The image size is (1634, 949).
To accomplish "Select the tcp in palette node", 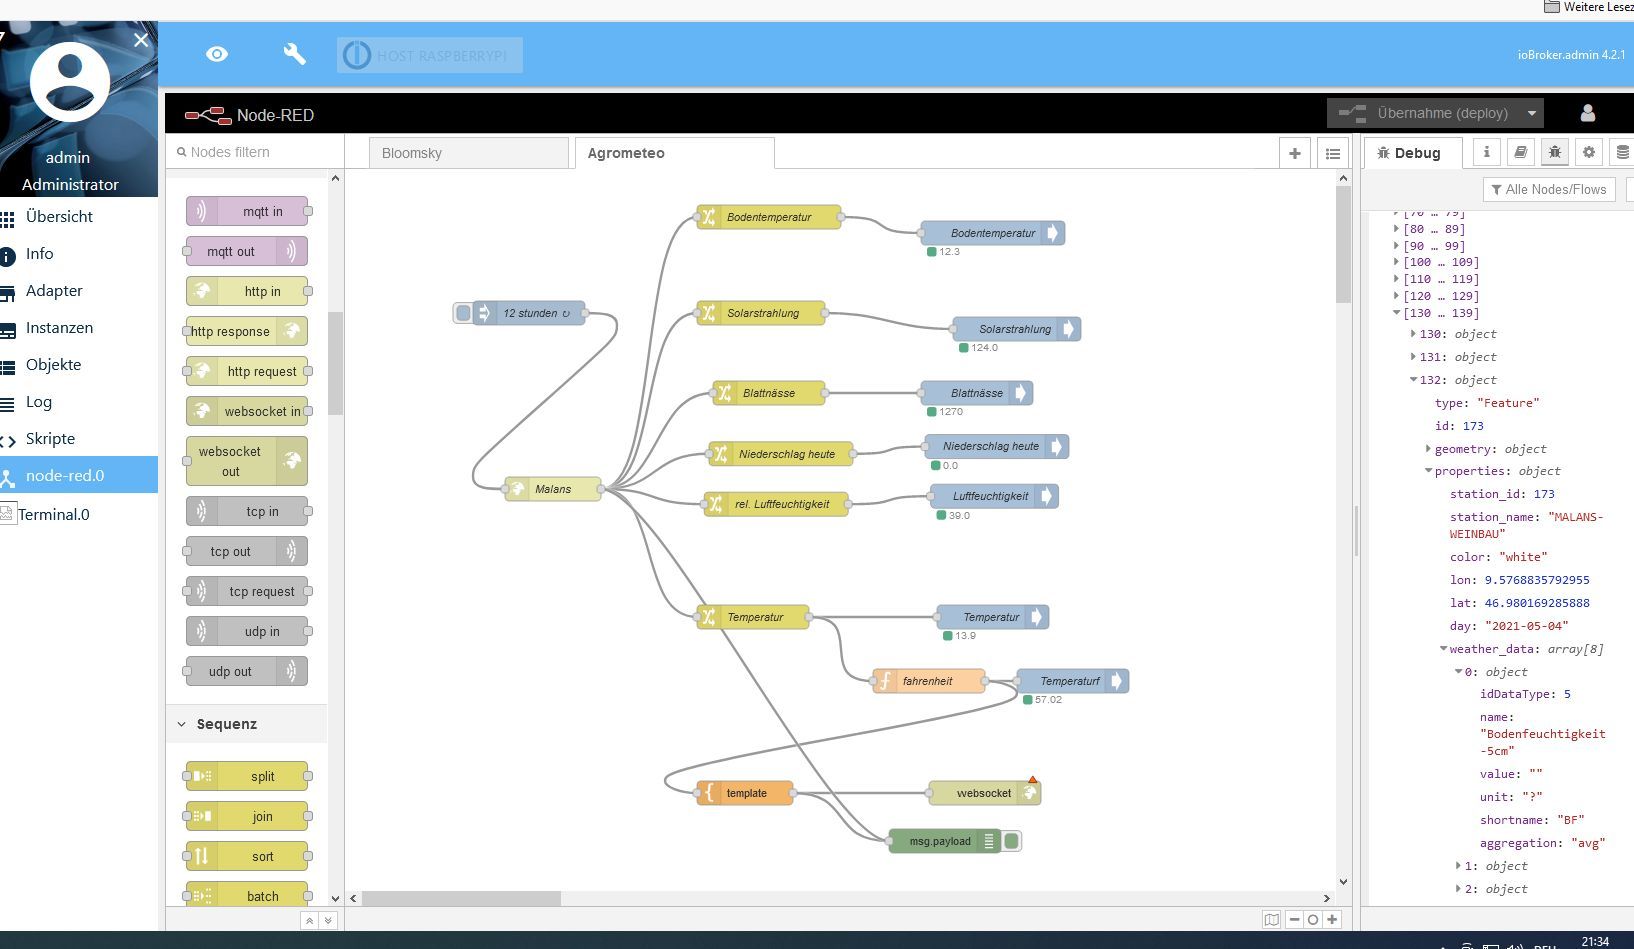I will tap(247, 511).
